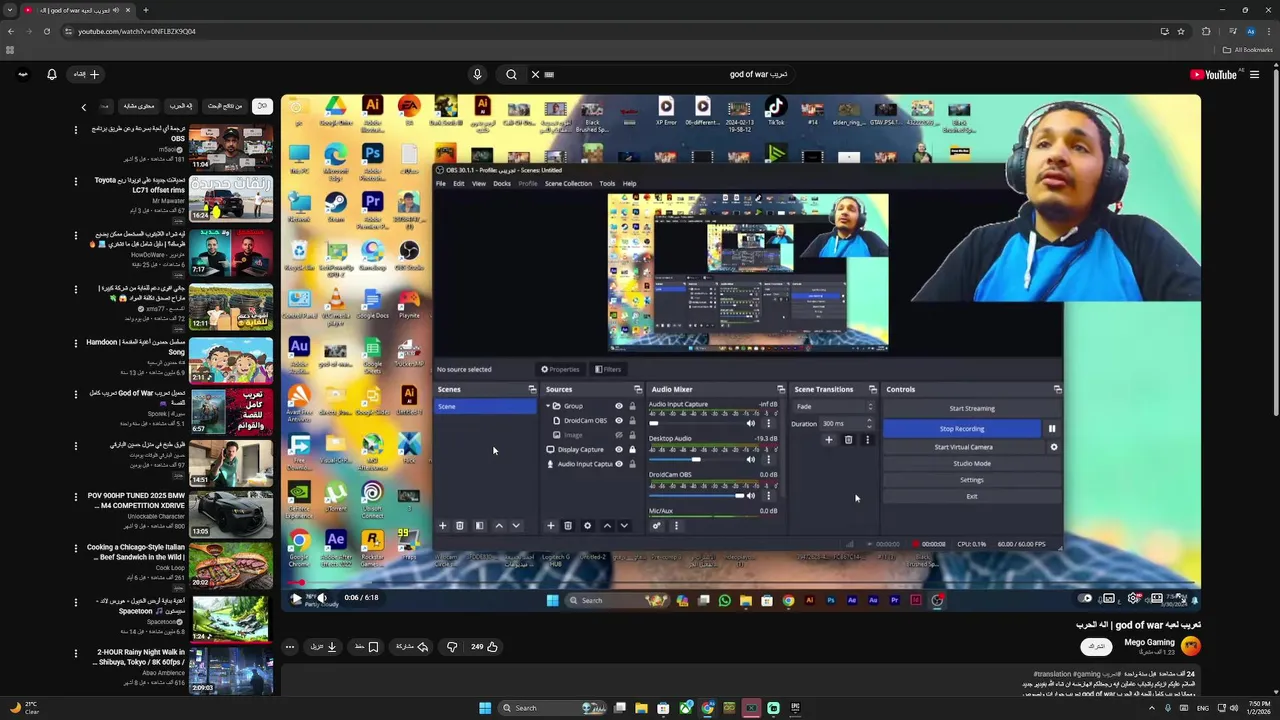Toggle Group source eye in OBS

618,406
